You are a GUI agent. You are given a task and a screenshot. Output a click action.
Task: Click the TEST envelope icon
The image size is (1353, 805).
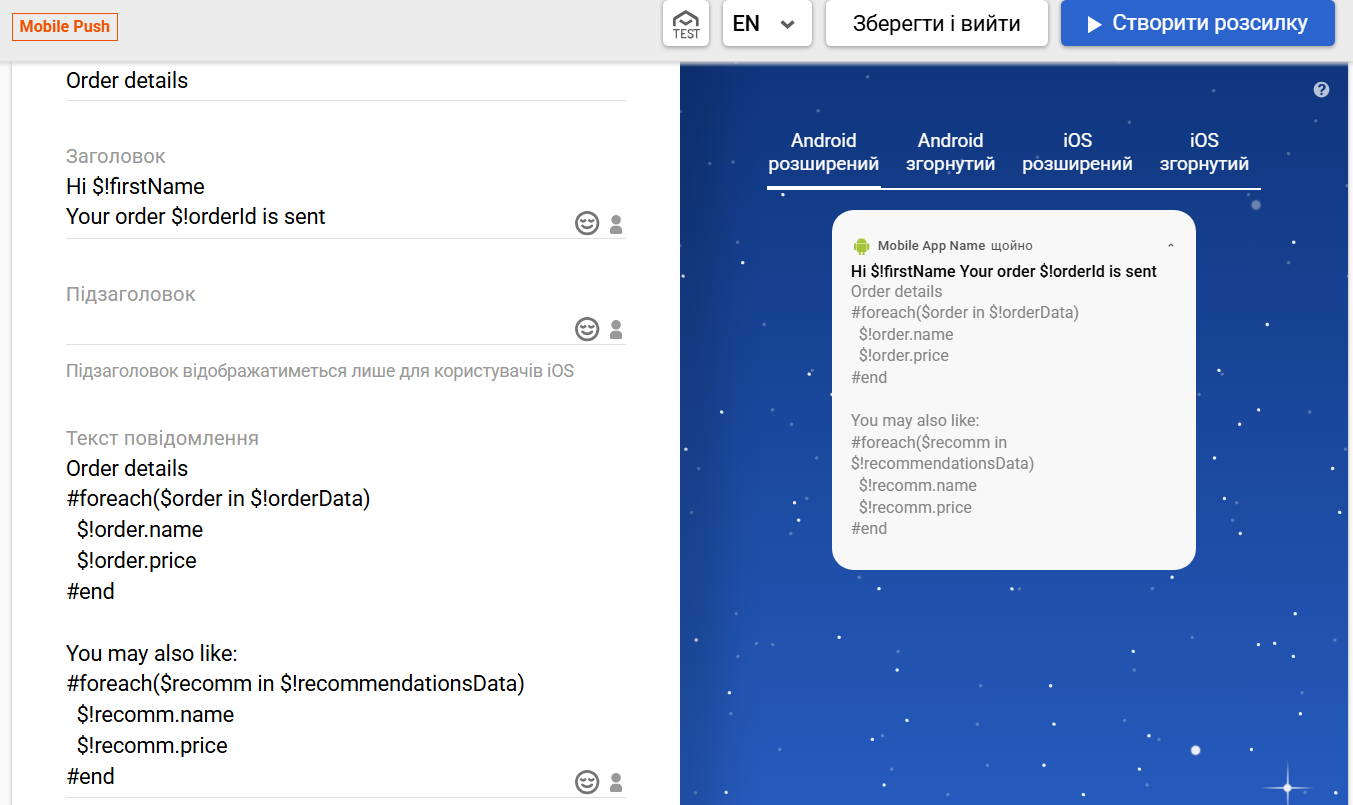pyautogui.click(x=686, y=23)
